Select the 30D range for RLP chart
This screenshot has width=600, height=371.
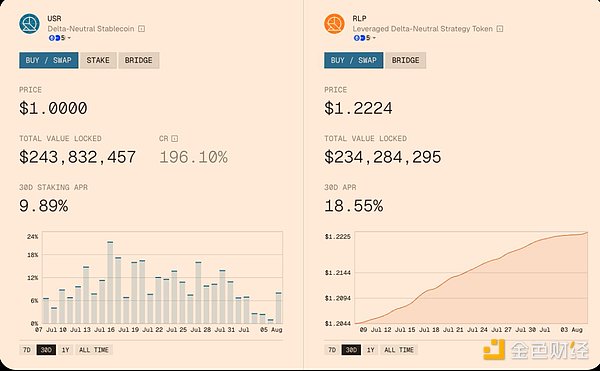click(351, 350)
